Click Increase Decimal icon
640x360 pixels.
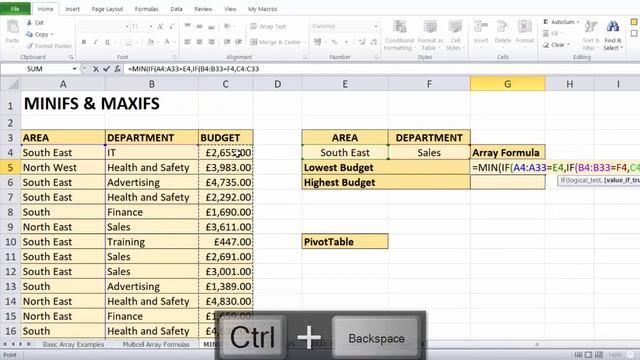pos(362,42)
